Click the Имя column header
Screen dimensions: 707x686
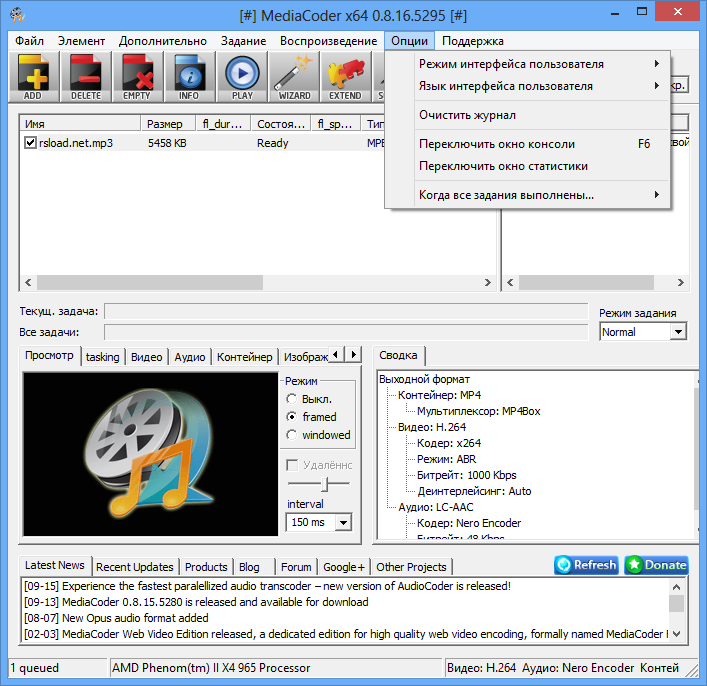point(80,124)
